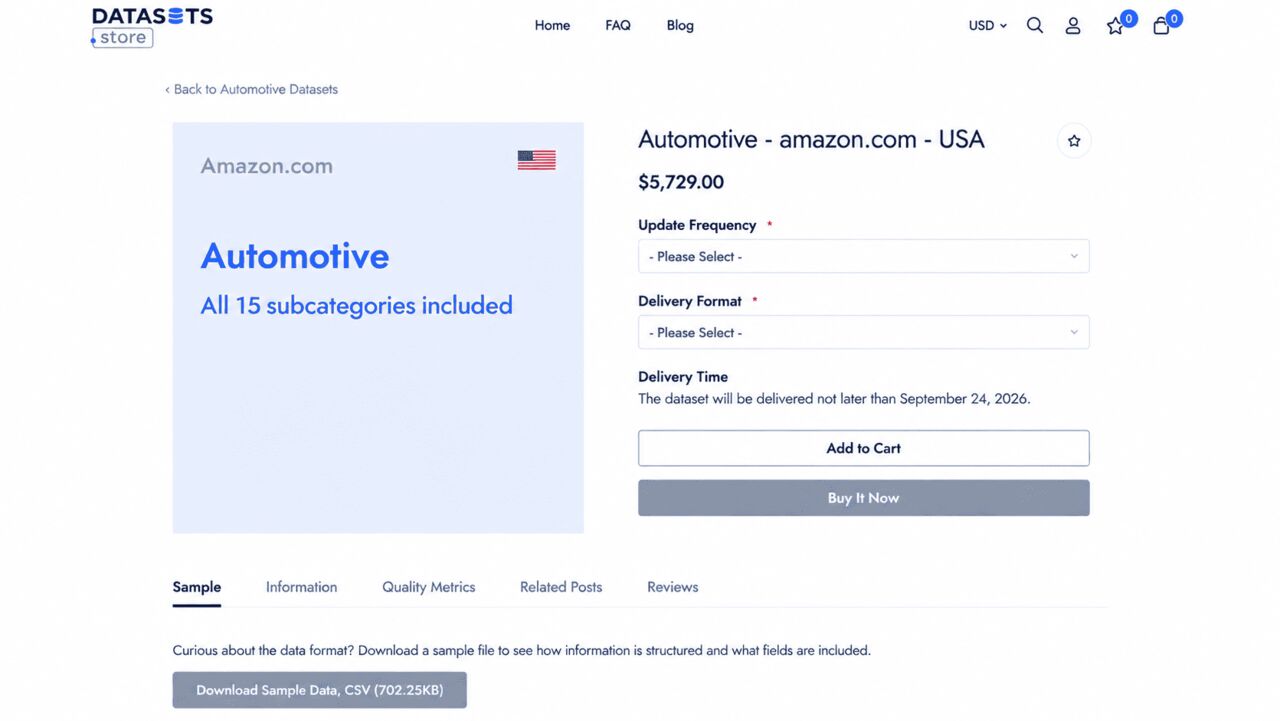This screenshot has width=1280, height=721.
Task: Select the $5,729.00 price text
Action: click(x=681, y=182)
